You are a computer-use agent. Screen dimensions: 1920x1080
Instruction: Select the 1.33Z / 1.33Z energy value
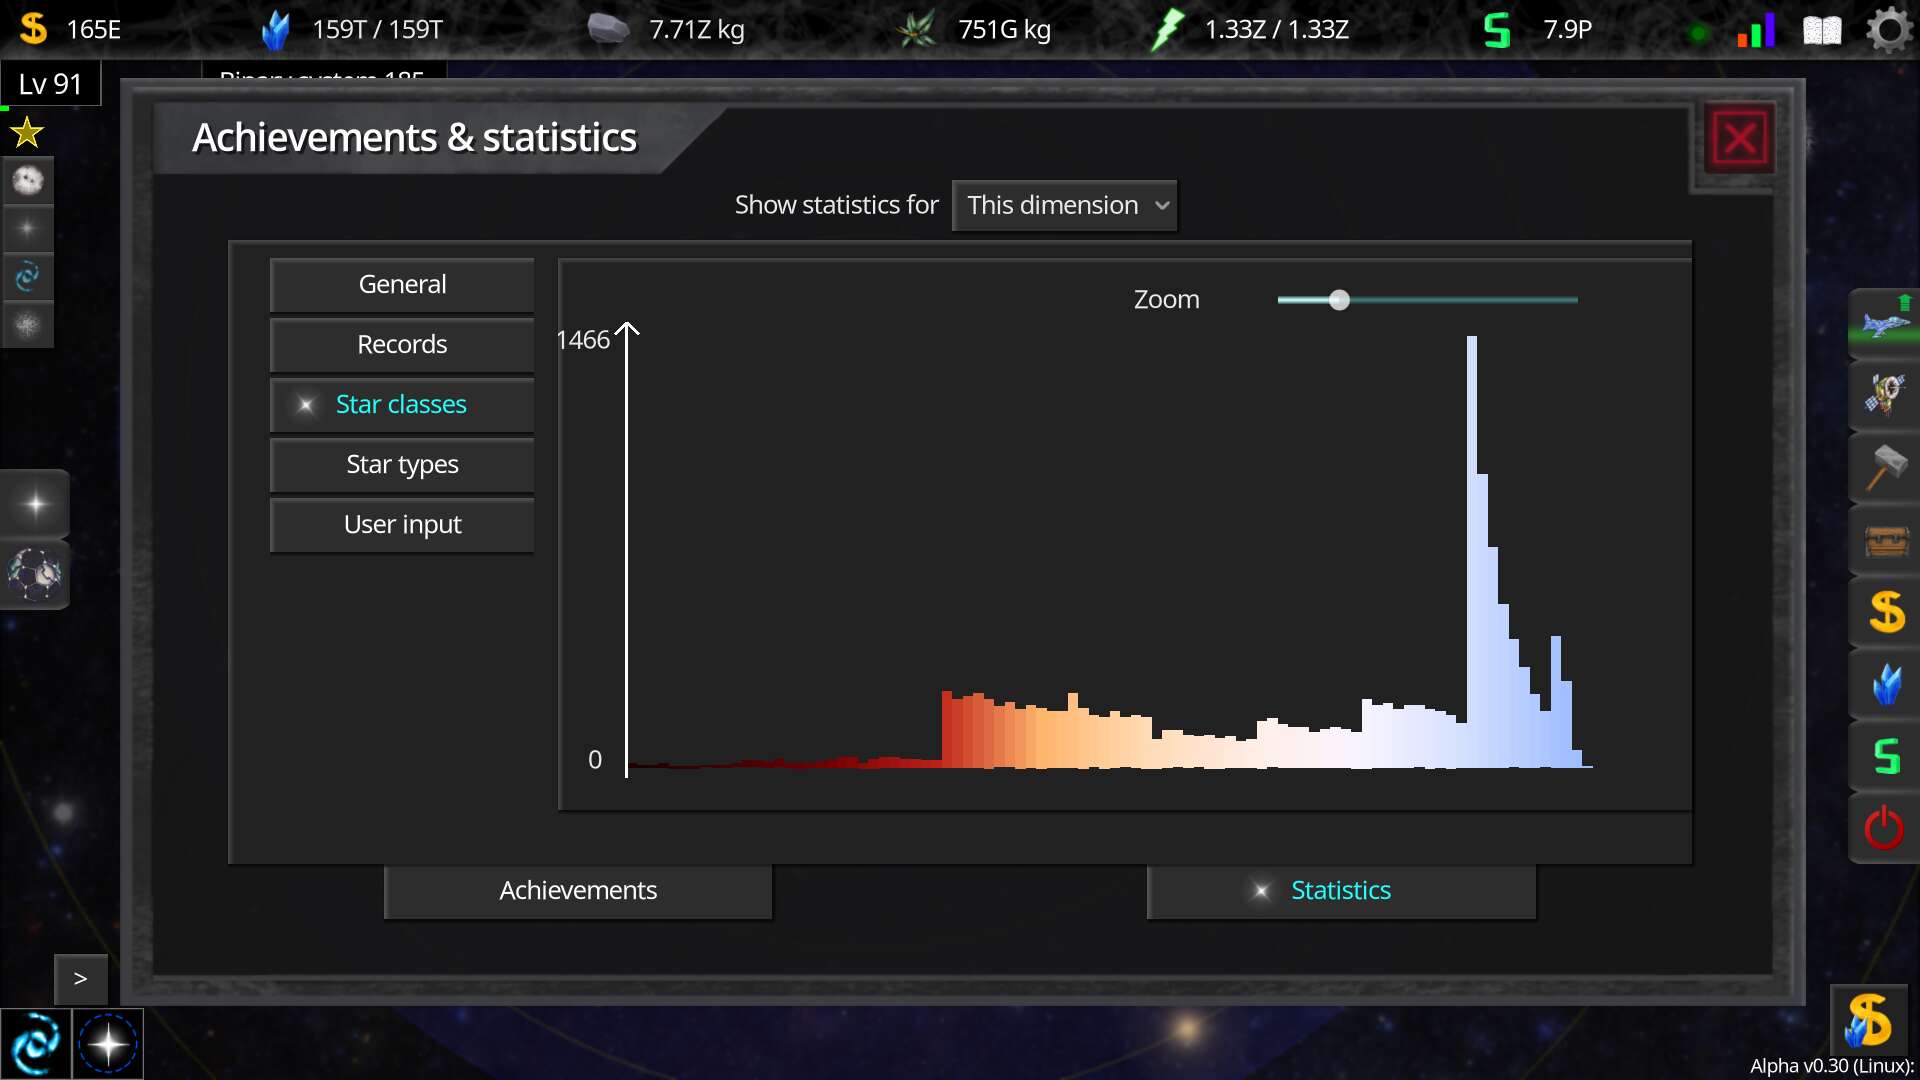click(x=1277, y=30)
